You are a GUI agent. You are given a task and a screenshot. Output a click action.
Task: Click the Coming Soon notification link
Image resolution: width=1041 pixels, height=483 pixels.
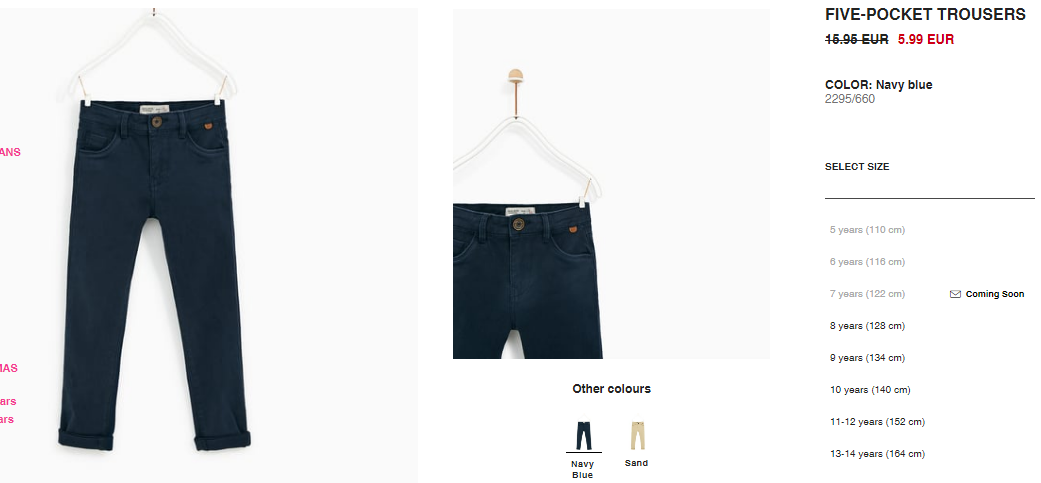click(x=995, y=294)
